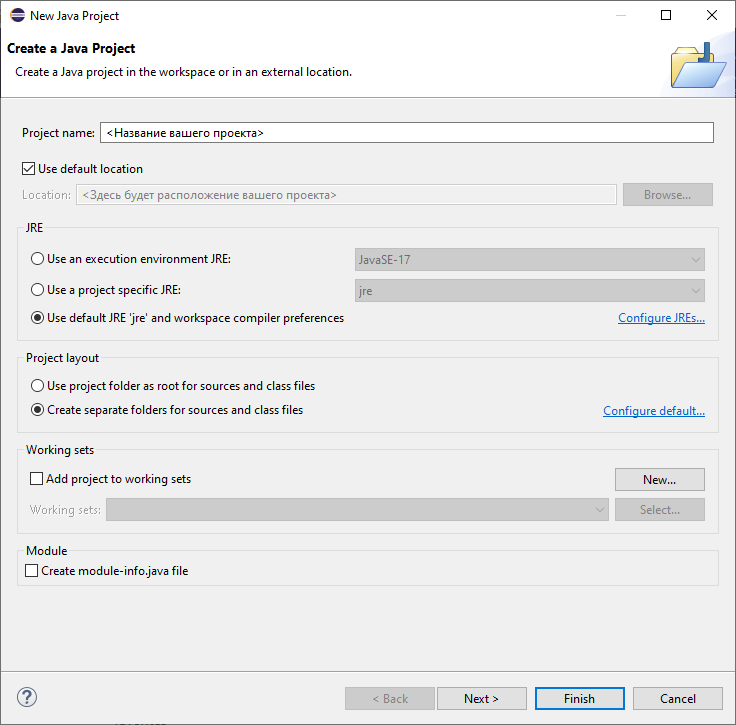Screen dimensions: 736x725
Task: Click the Project layout group label
Action: (x=62, y=358)
